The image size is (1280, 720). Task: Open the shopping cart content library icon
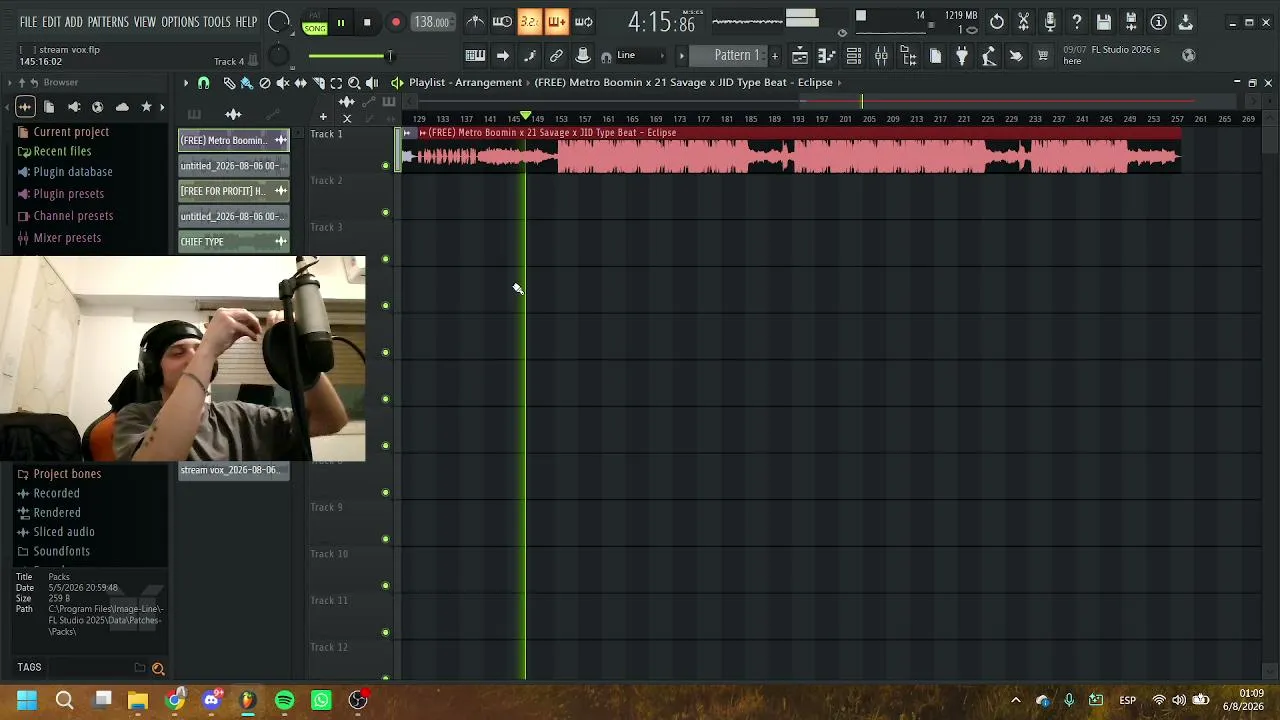tap(1043, 56)
